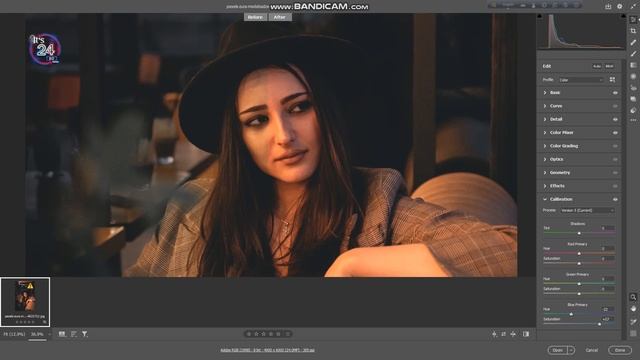Swap before and after settings icon
The height and width of the screenshot is (360, 640).
pyautogui.click(x=504, y=334)
